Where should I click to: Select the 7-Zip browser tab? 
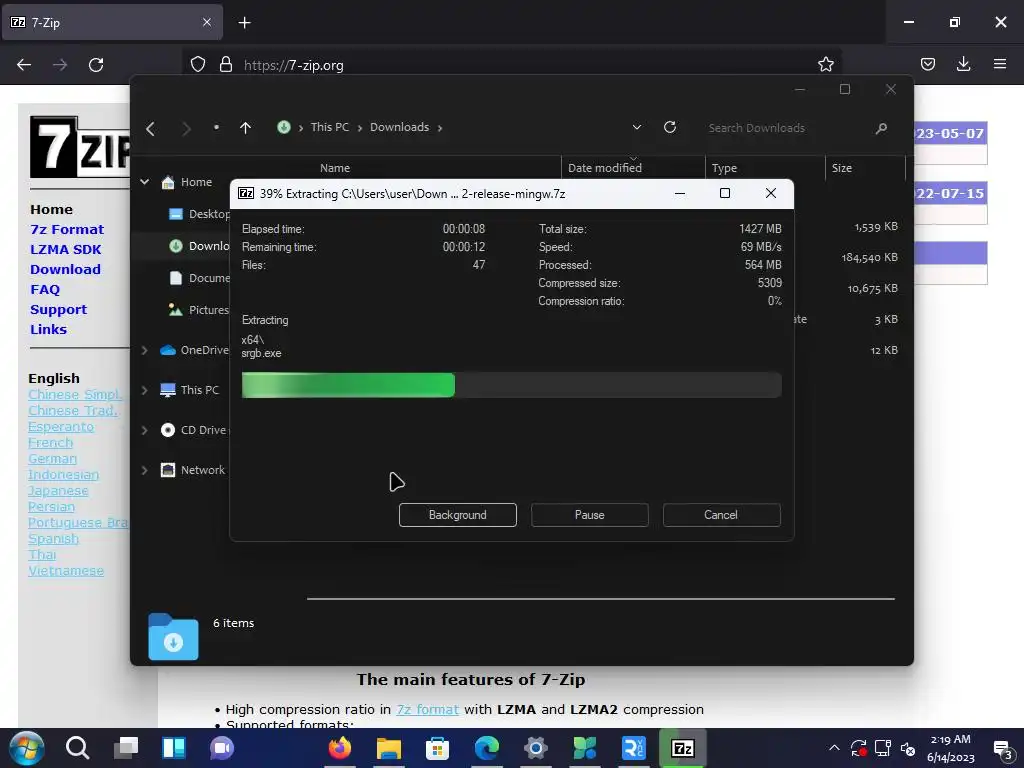click(112, 22)
